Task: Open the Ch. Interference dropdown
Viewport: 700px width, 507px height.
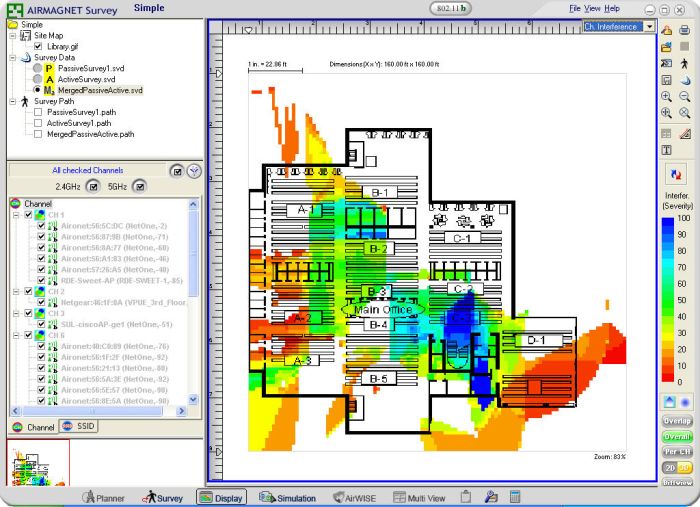Action: click(x=650, y=27)
